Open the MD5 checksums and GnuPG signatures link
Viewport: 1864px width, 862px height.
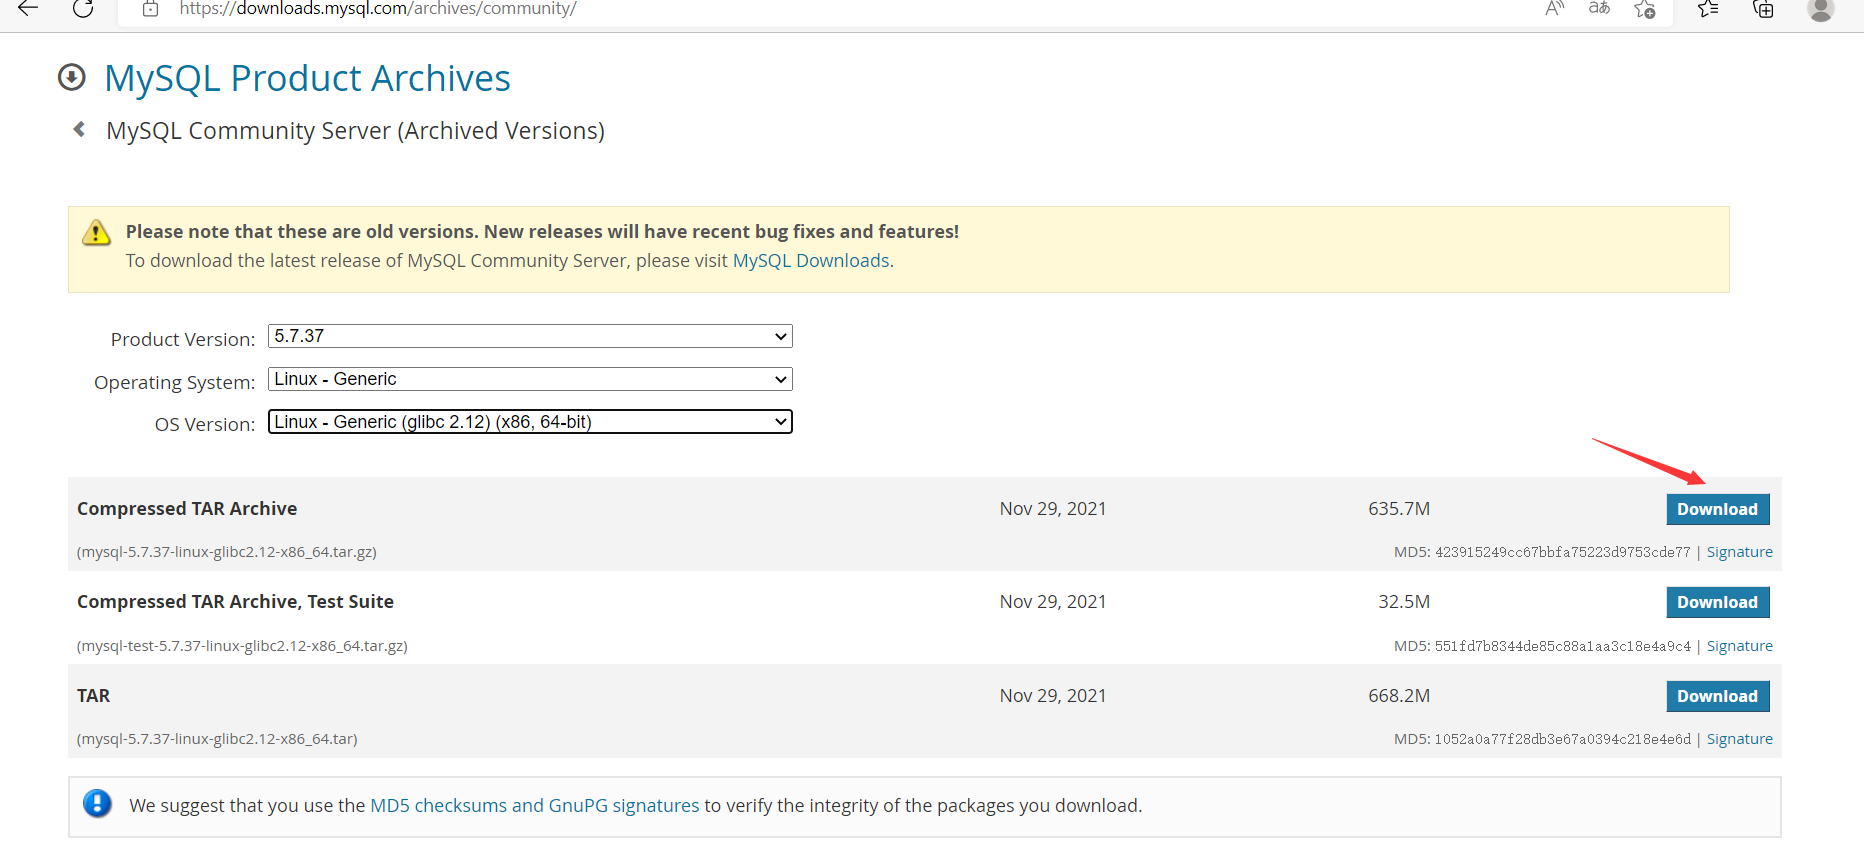pyautogui.click(x=534, y=806)
